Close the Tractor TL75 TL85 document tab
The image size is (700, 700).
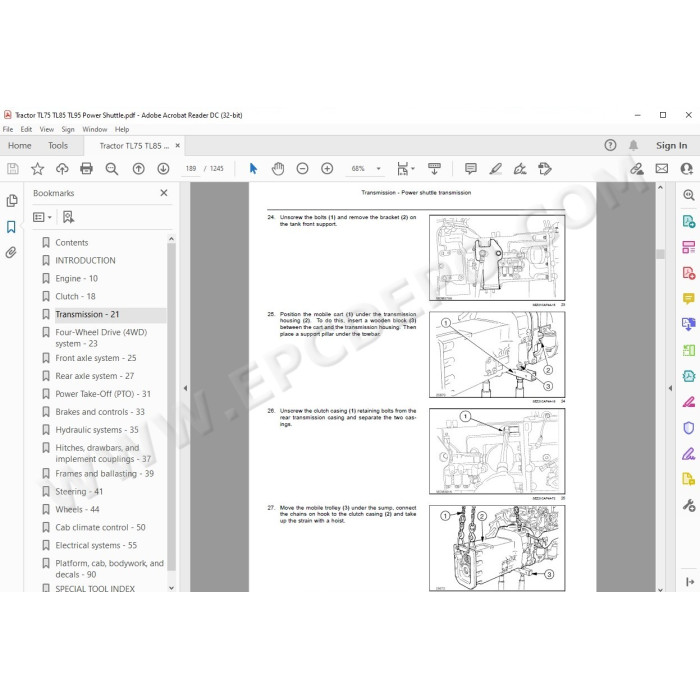[x=178, y=146]
